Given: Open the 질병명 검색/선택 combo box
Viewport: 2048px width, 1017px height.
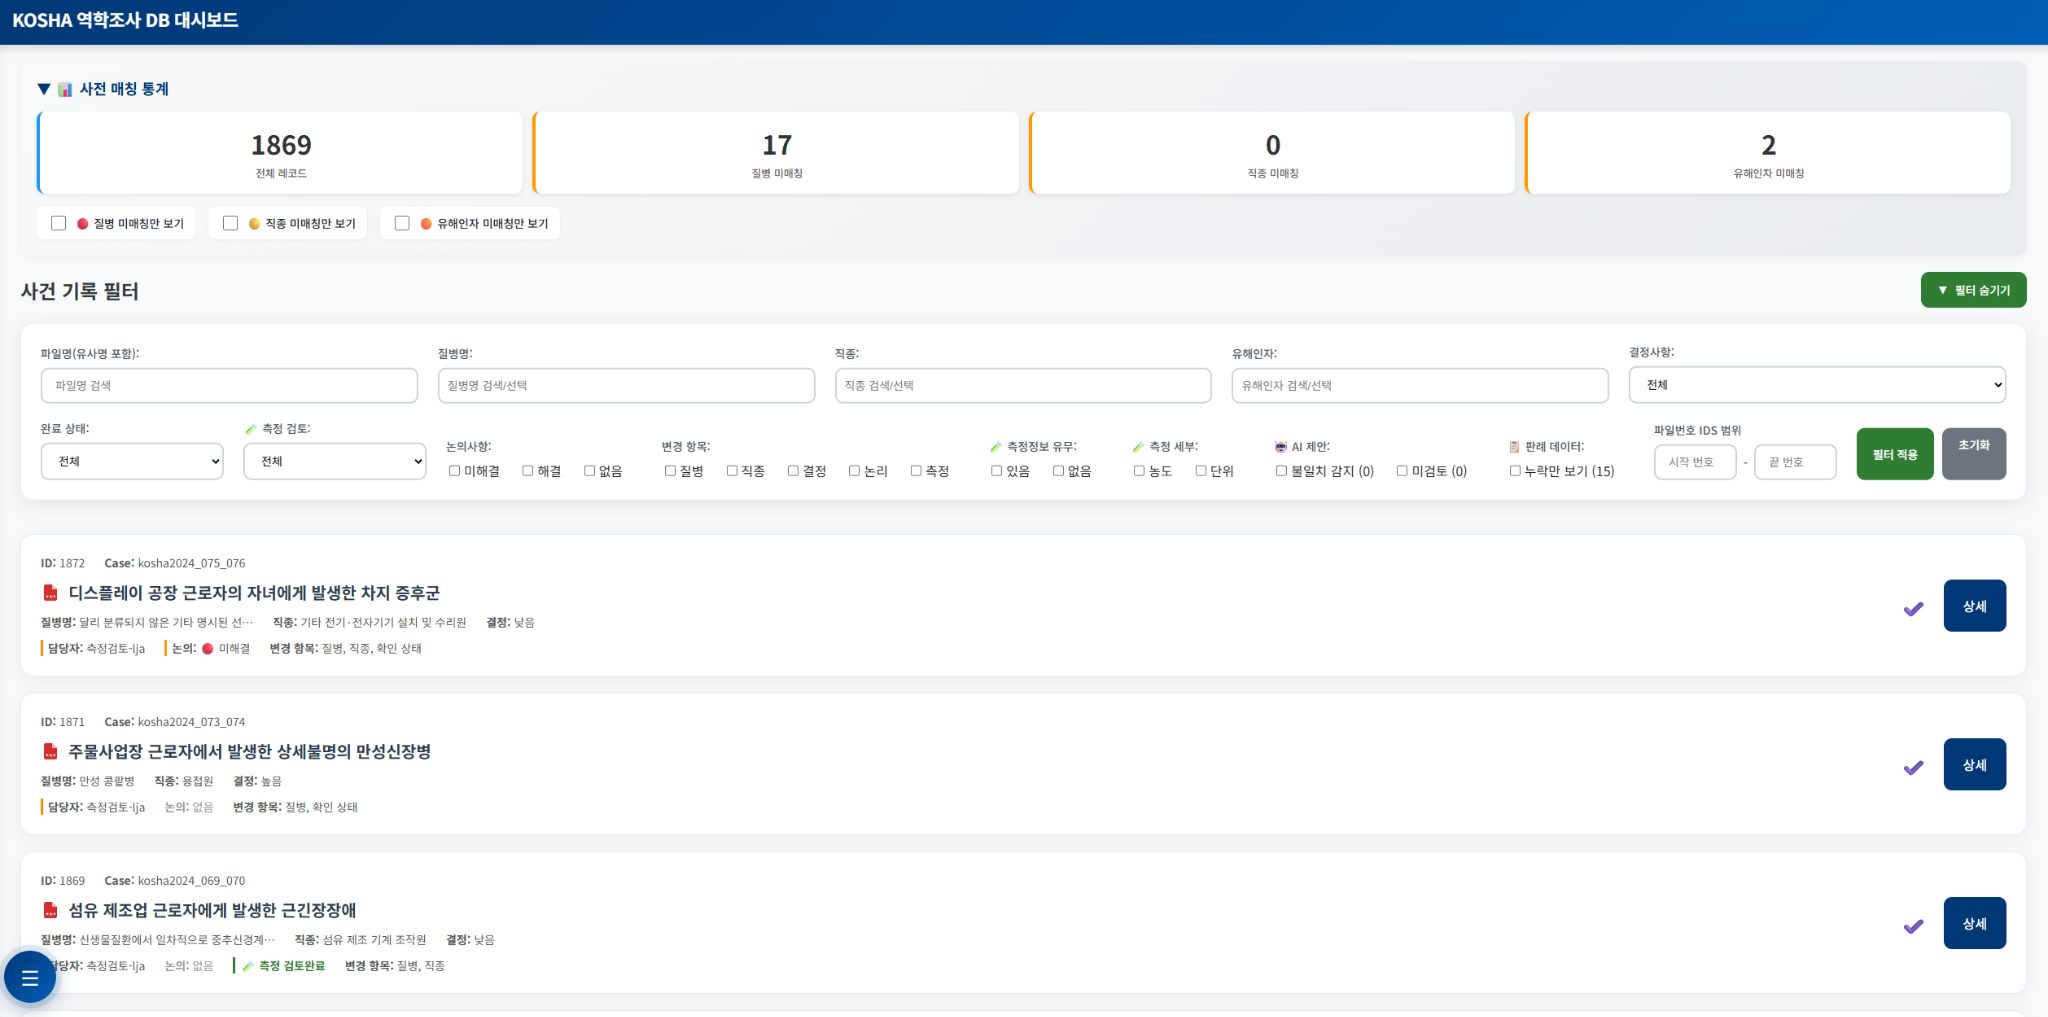Looking at the screenshot, I should (626, 386).
